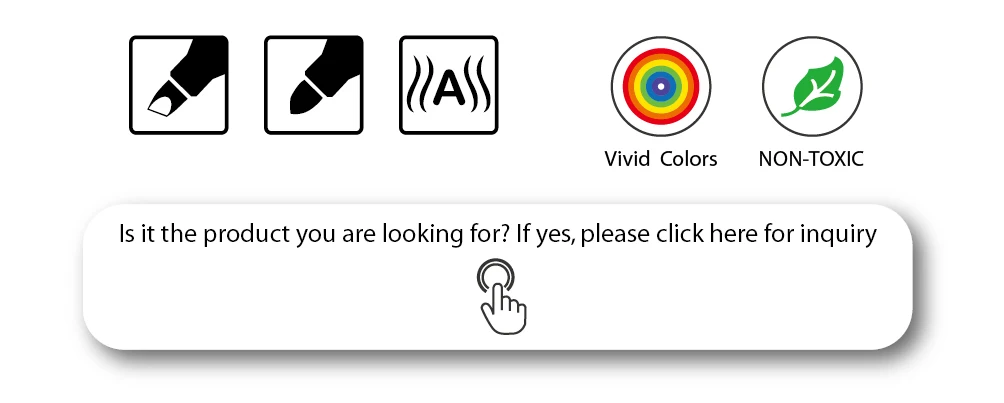Click the "Is it the product" sentence start
The height and width of the screenshot is (403, 1004).
click(x=205, y=234)
